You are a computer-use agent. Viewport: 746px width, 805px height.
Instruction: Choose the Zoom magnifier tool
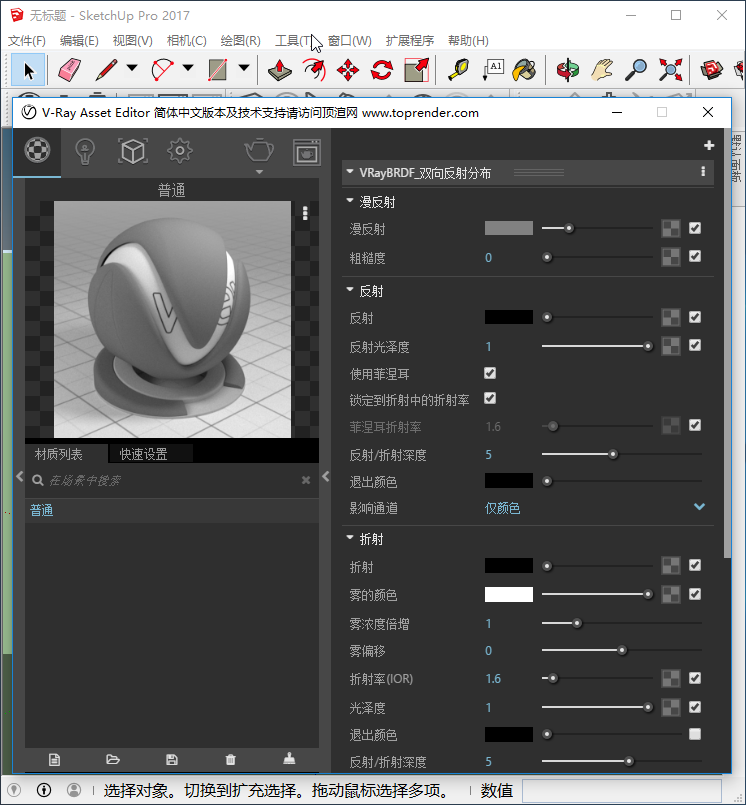[x=636, y=70]
